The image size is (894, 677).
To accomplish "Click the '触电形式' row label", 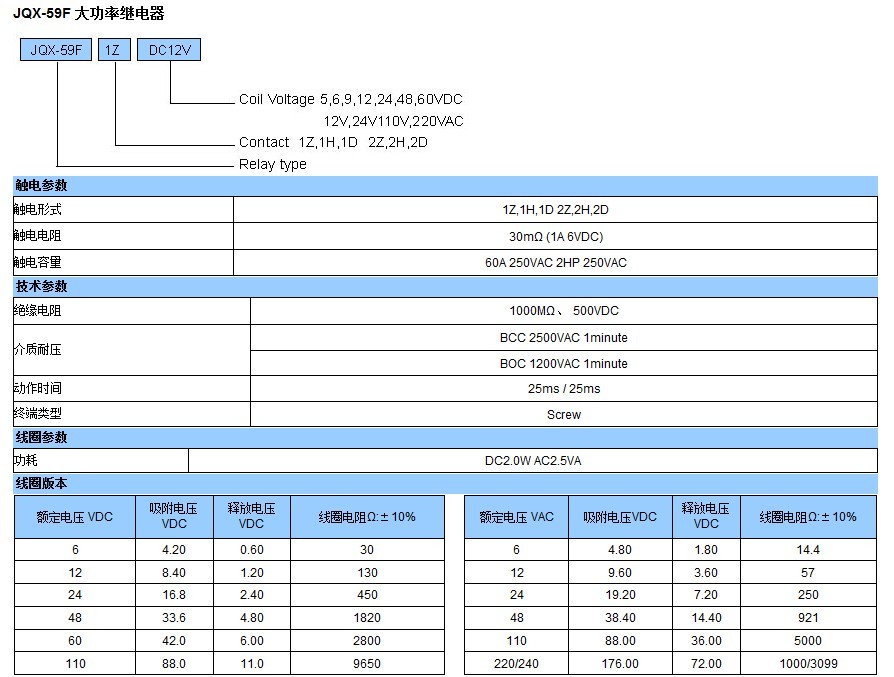I will pos(123,209).
